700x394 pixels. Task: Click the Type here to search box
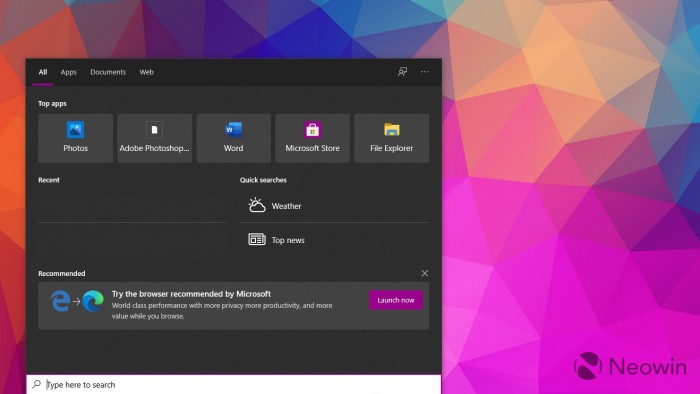[x=233, y=384]
